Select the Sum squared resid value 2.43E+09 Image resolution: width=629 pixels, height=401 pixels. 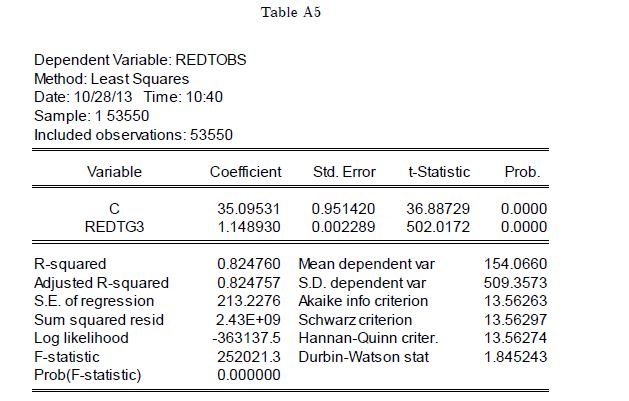249,320
